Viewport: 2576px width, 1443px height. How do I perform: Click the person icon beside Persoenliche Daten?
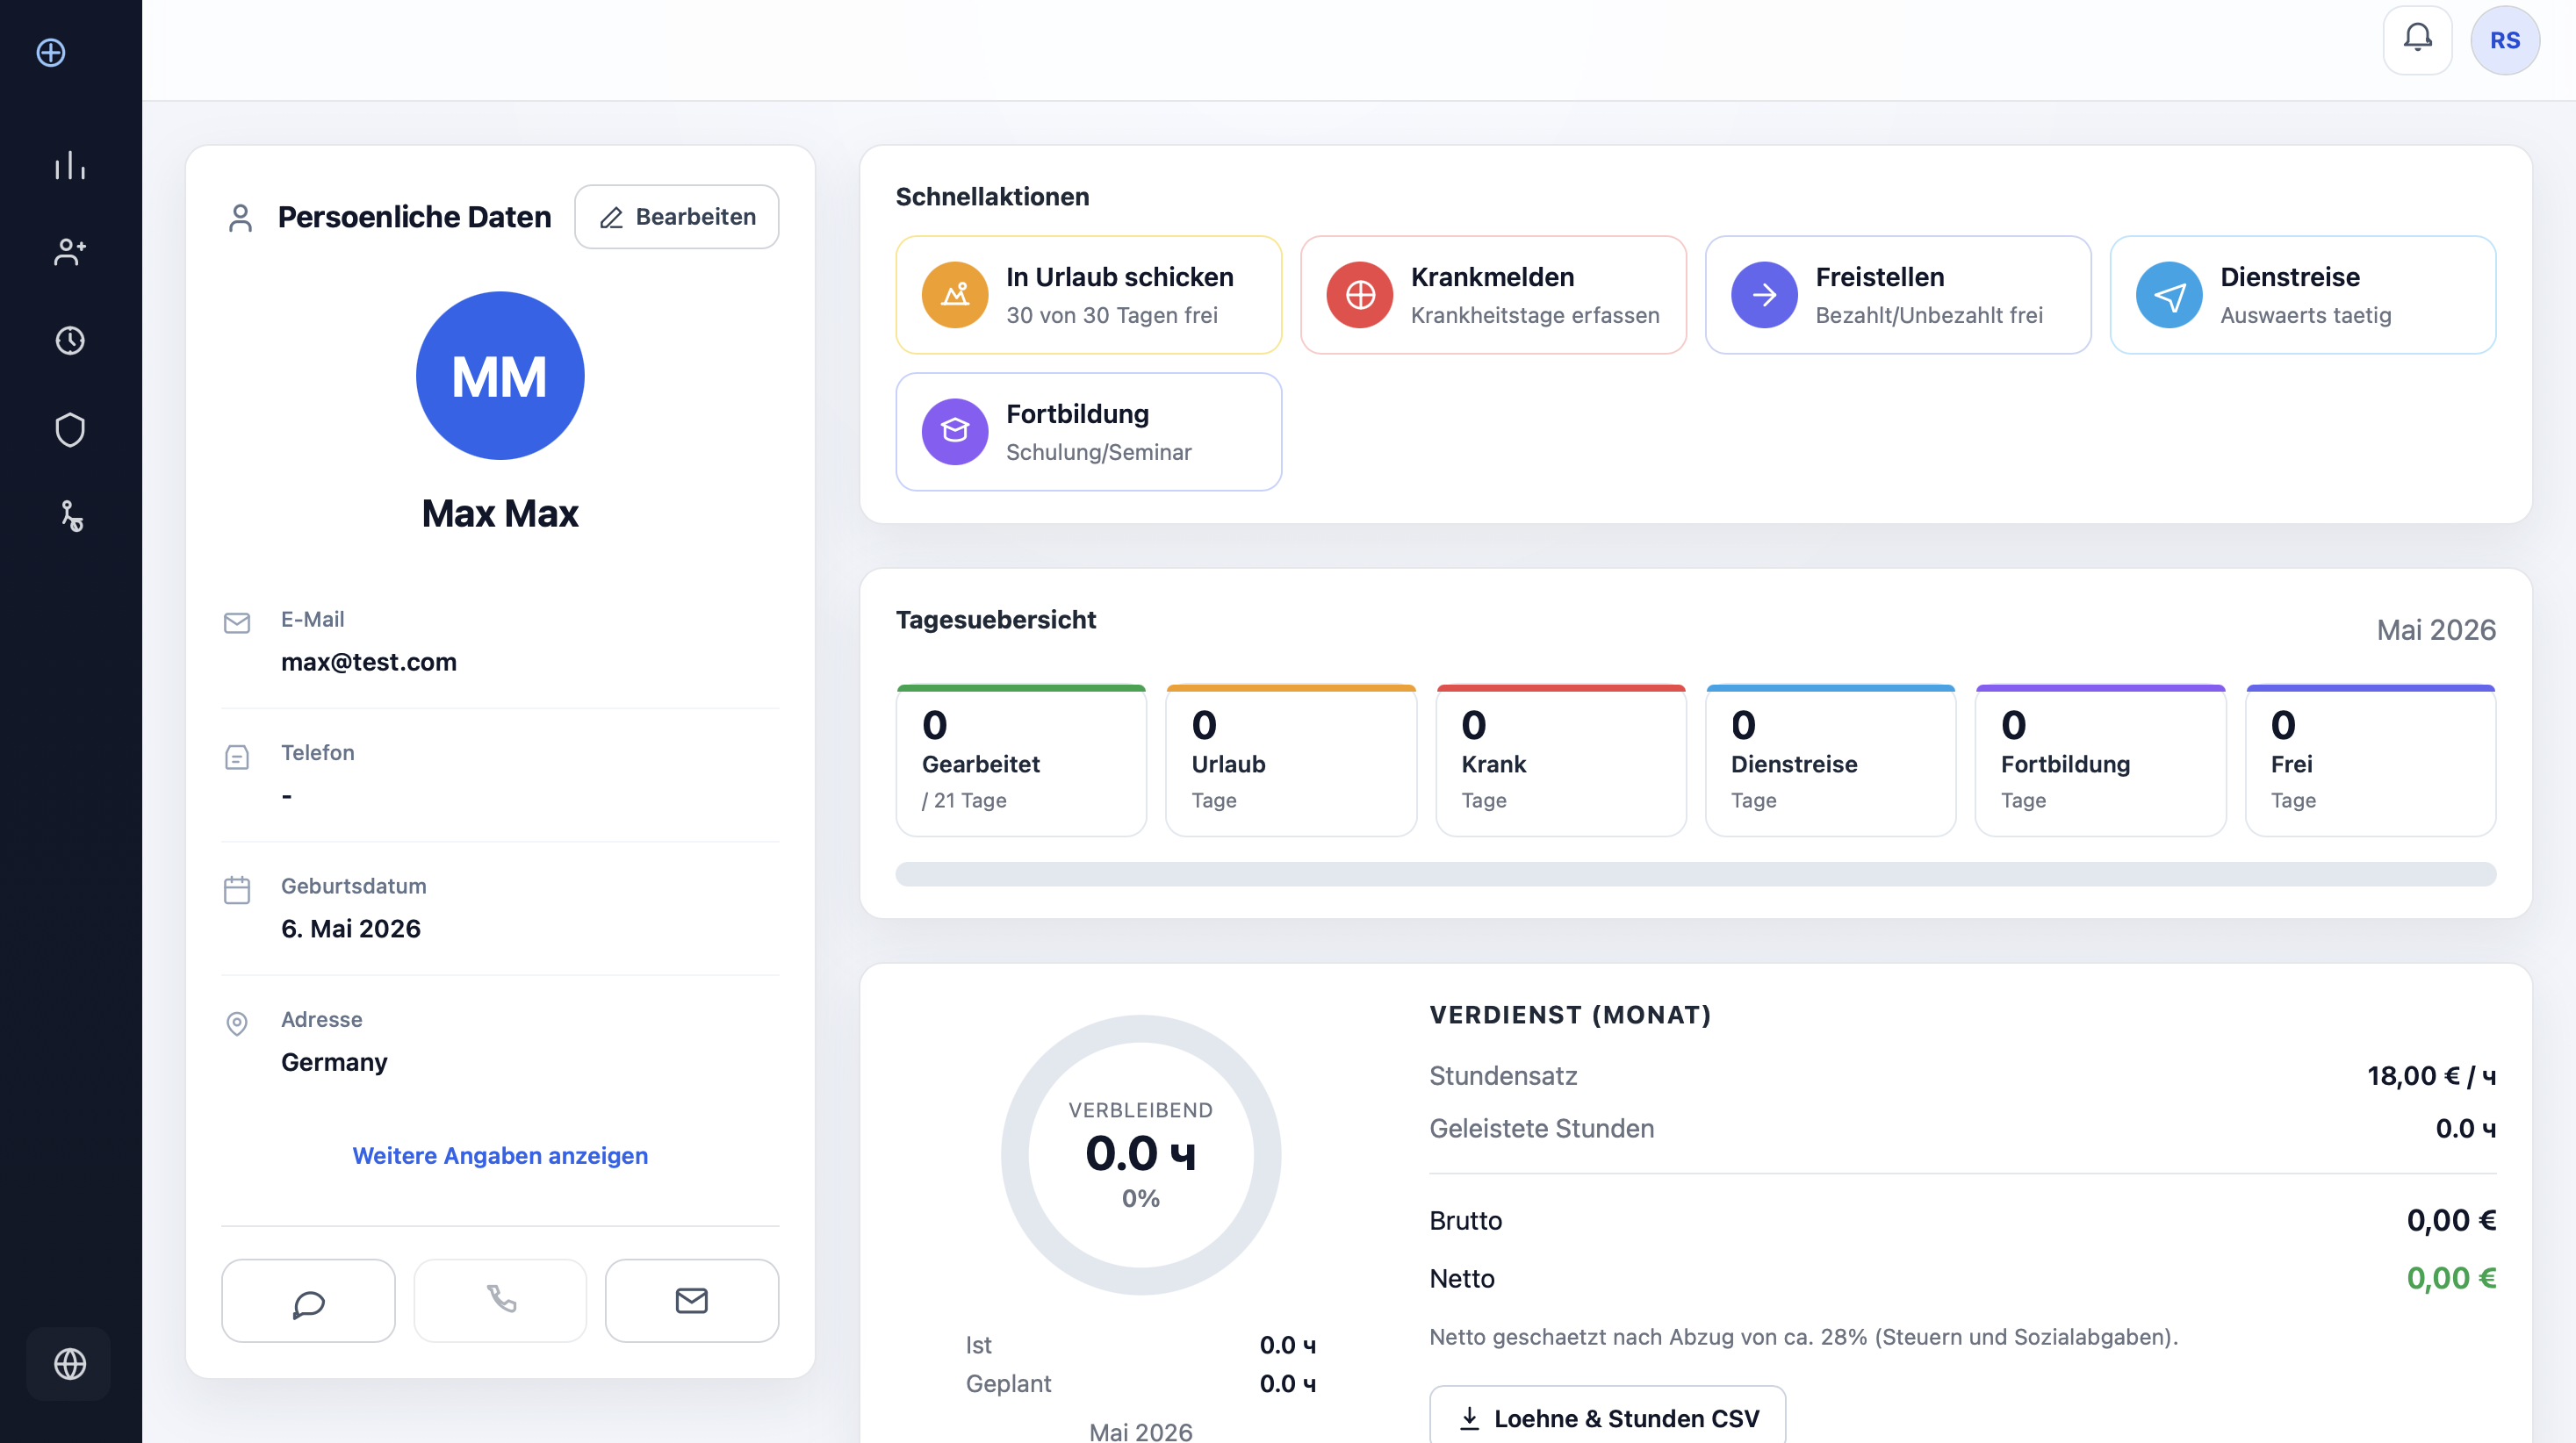click(x=240, y=217)
